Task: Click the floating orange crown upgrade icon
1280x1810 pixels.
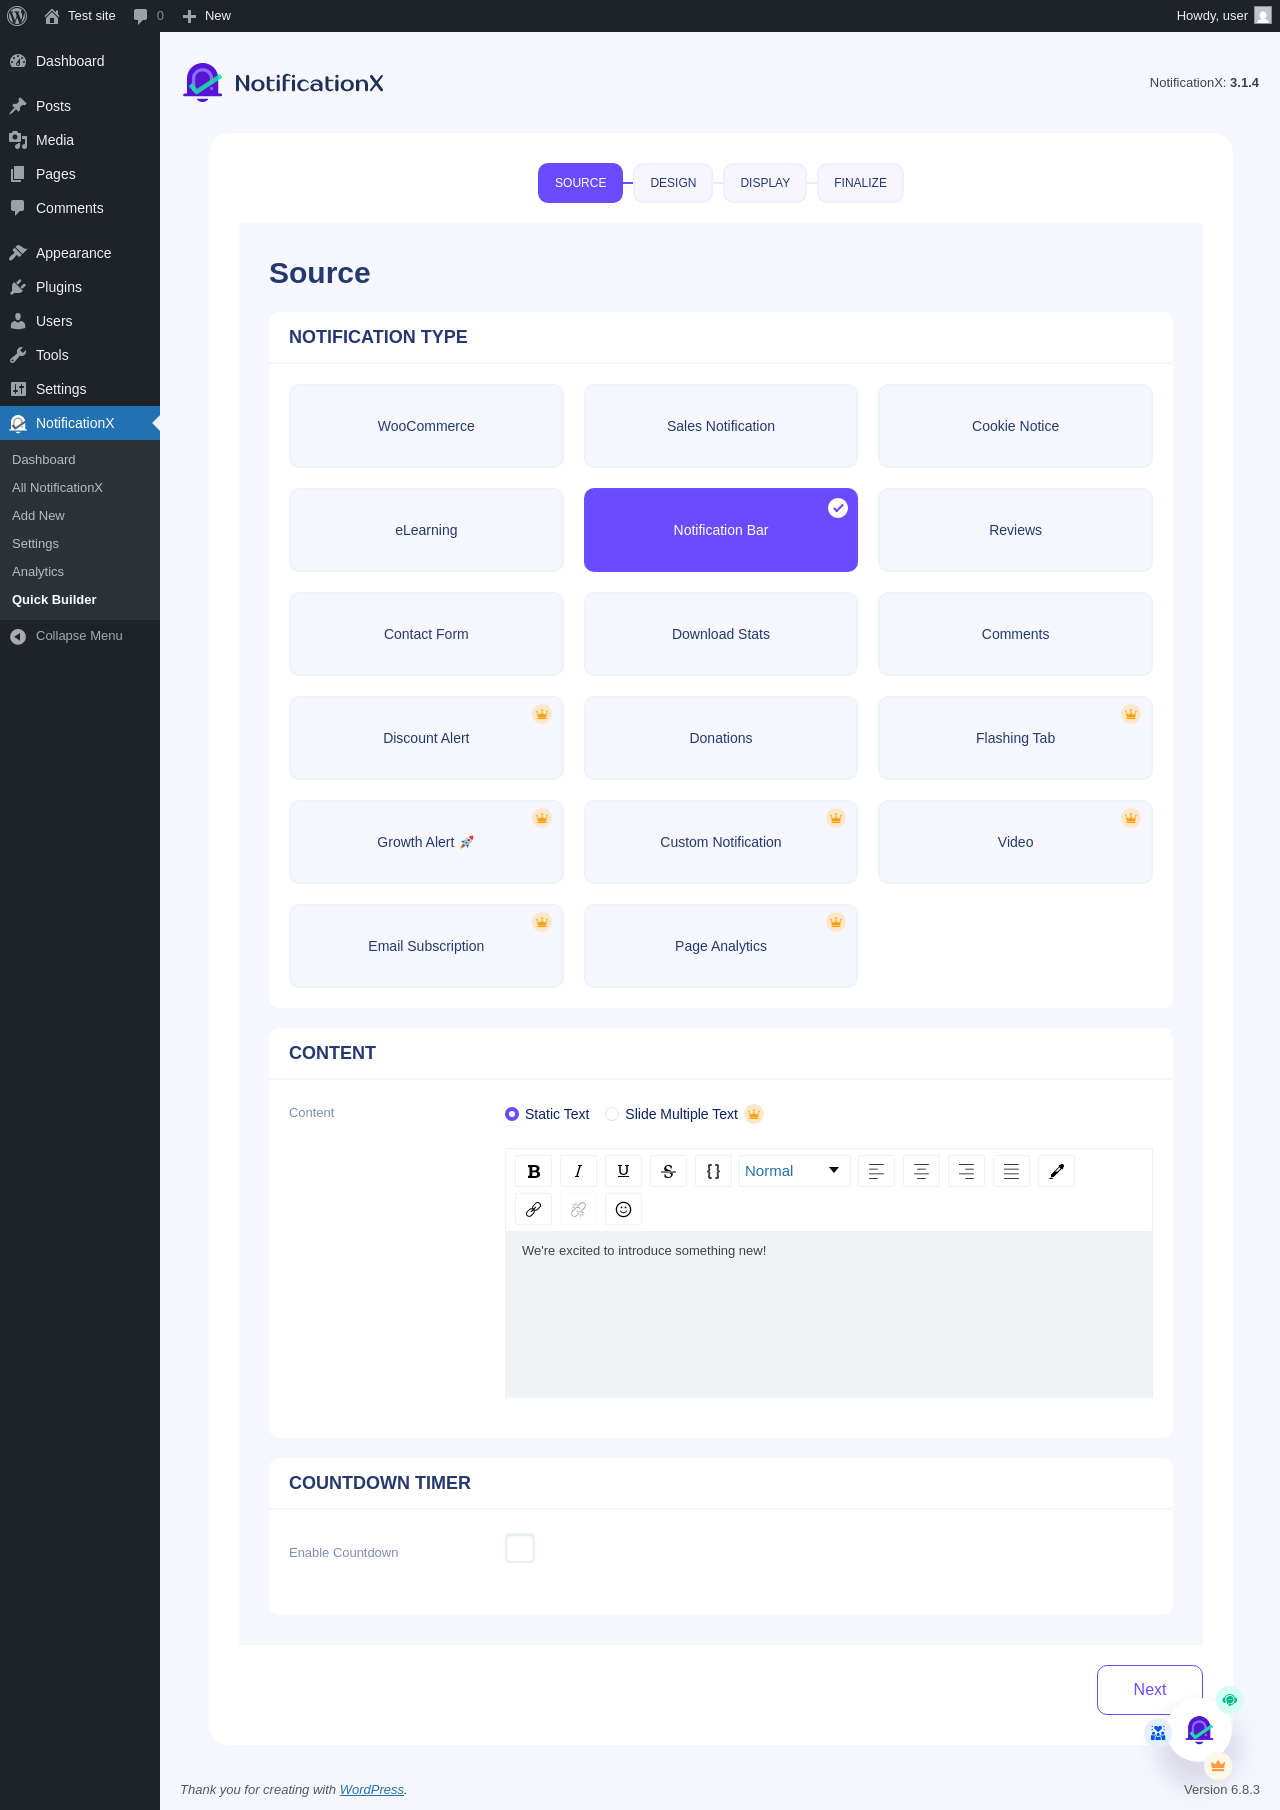Action: pyautogui.click(x=1218, y=1766)
